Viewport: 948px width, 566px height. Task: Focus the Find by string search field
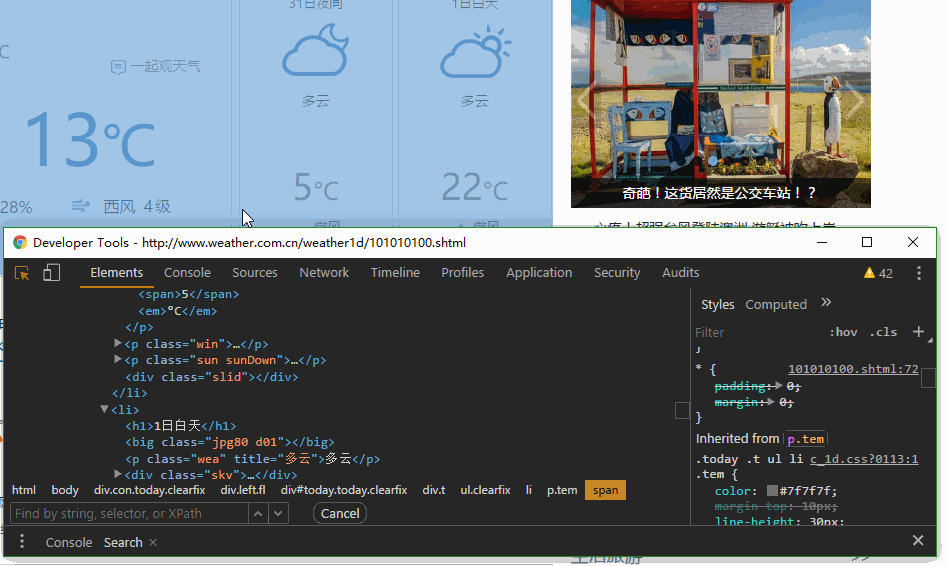[129, 513]
